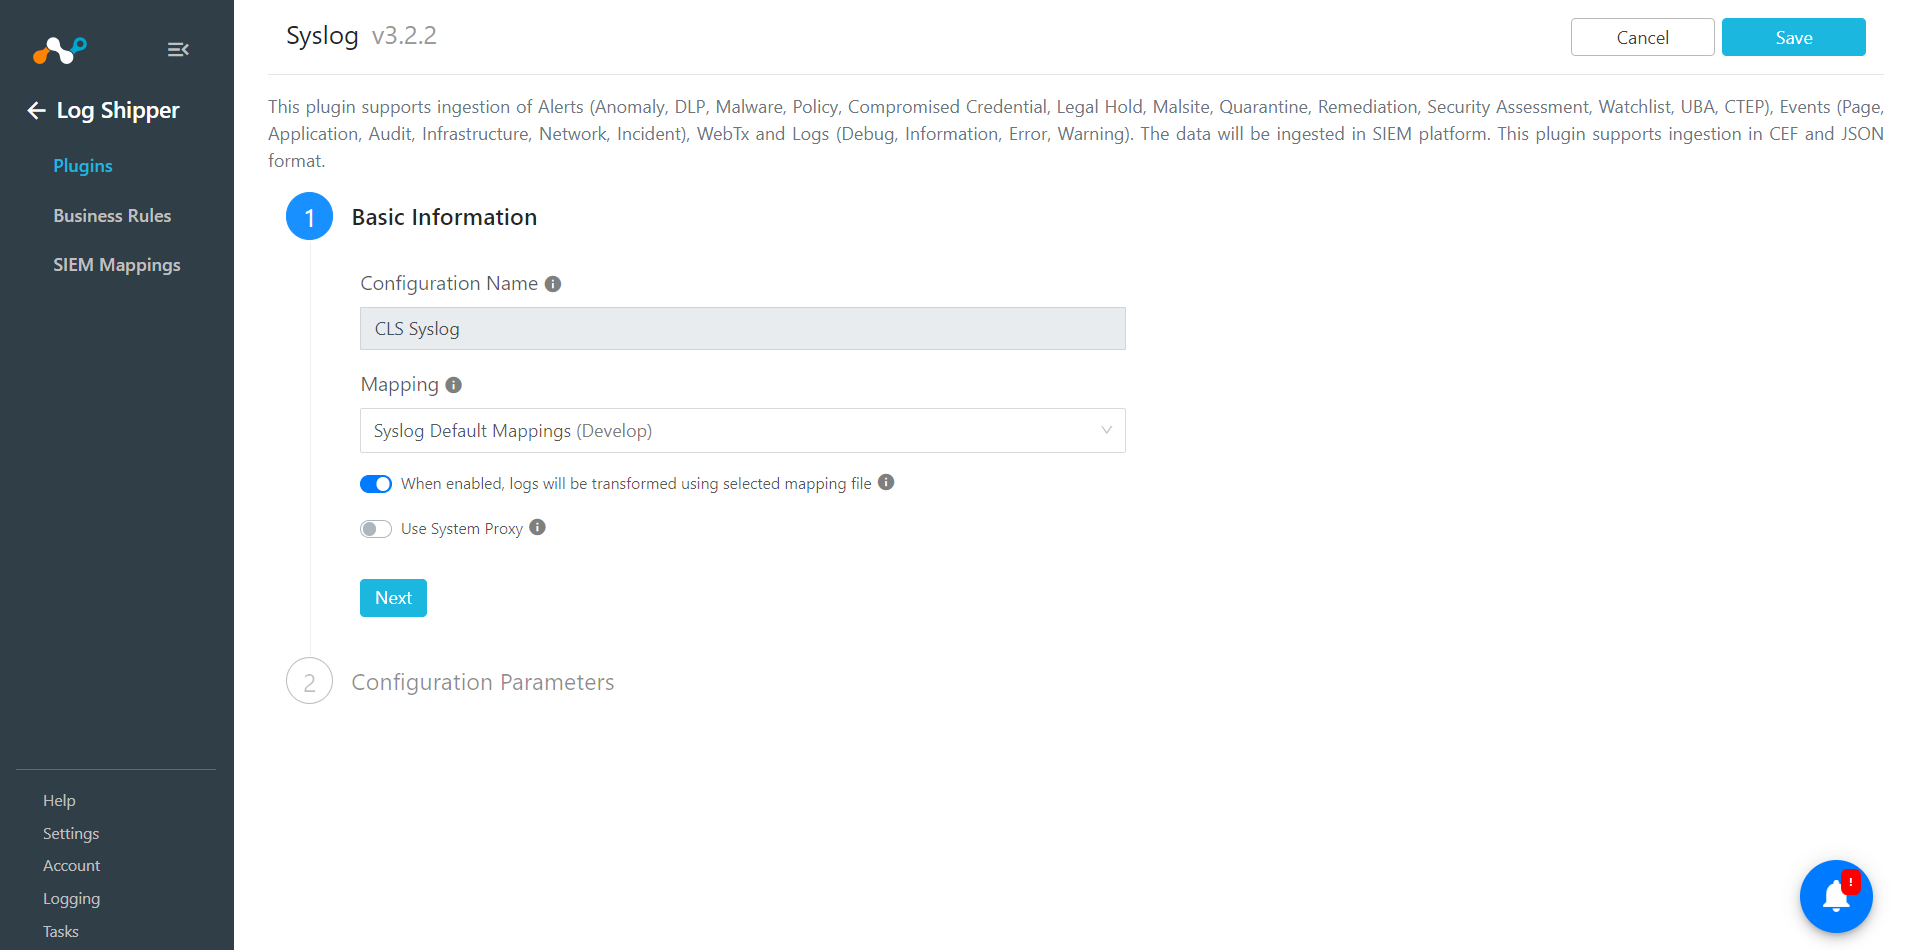
Task: Click Use System Proxy info icon
Action: tap(538, 527)
